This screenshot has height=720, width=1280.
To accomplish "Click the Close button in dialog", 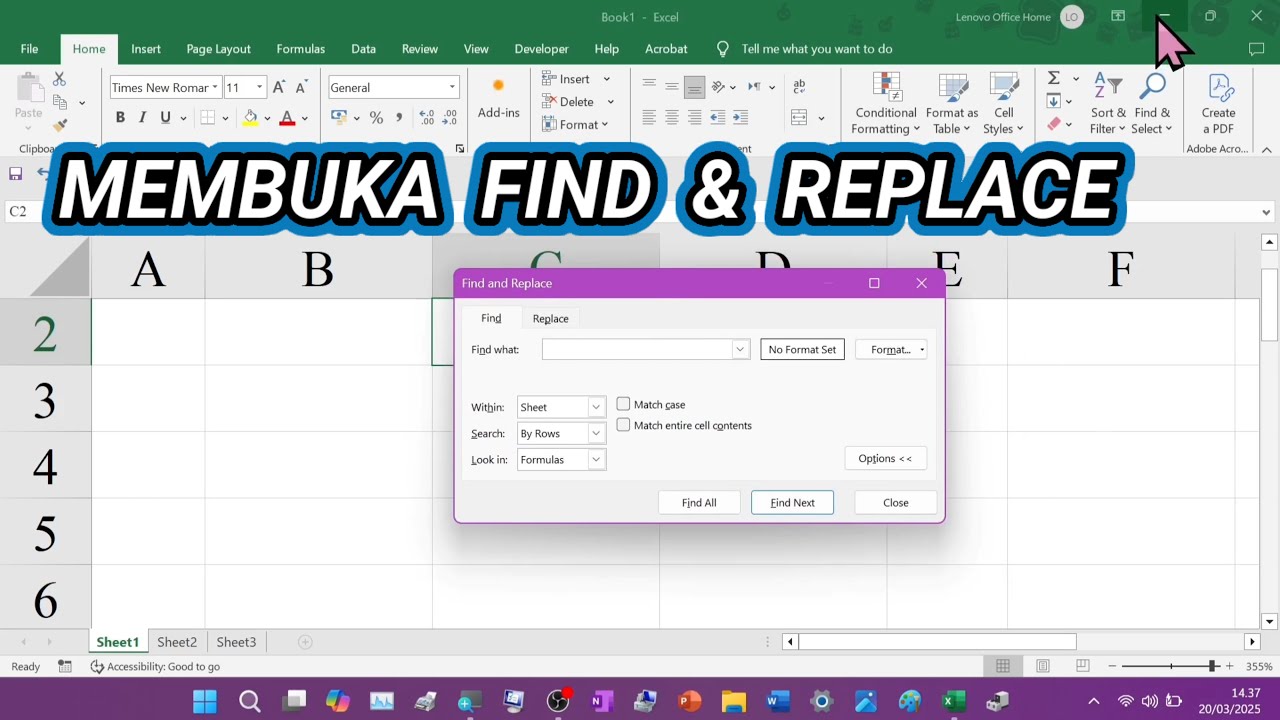I will (x=896, y=502).
